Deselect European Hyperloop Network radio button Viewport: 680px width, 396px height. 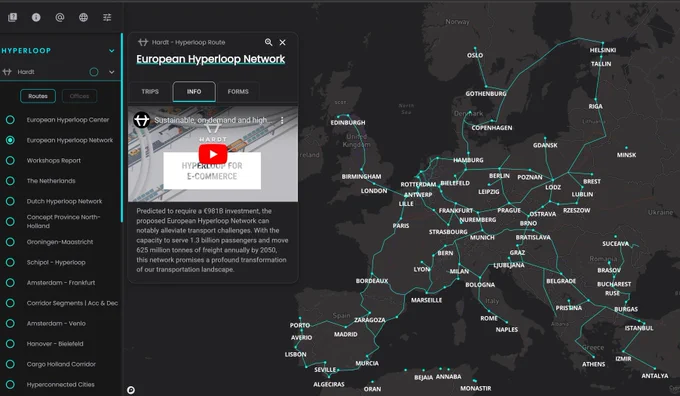click(x=10, y=140)
